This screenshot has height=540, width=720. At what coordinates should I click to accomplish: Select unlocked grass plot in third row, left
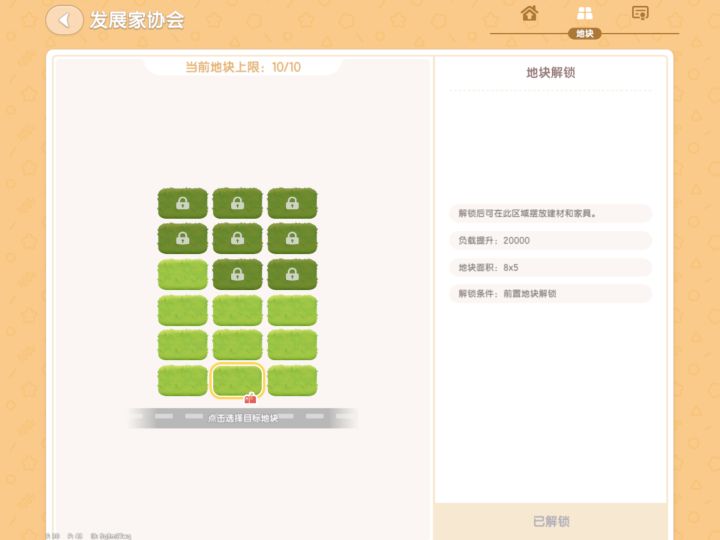(183, 274)
